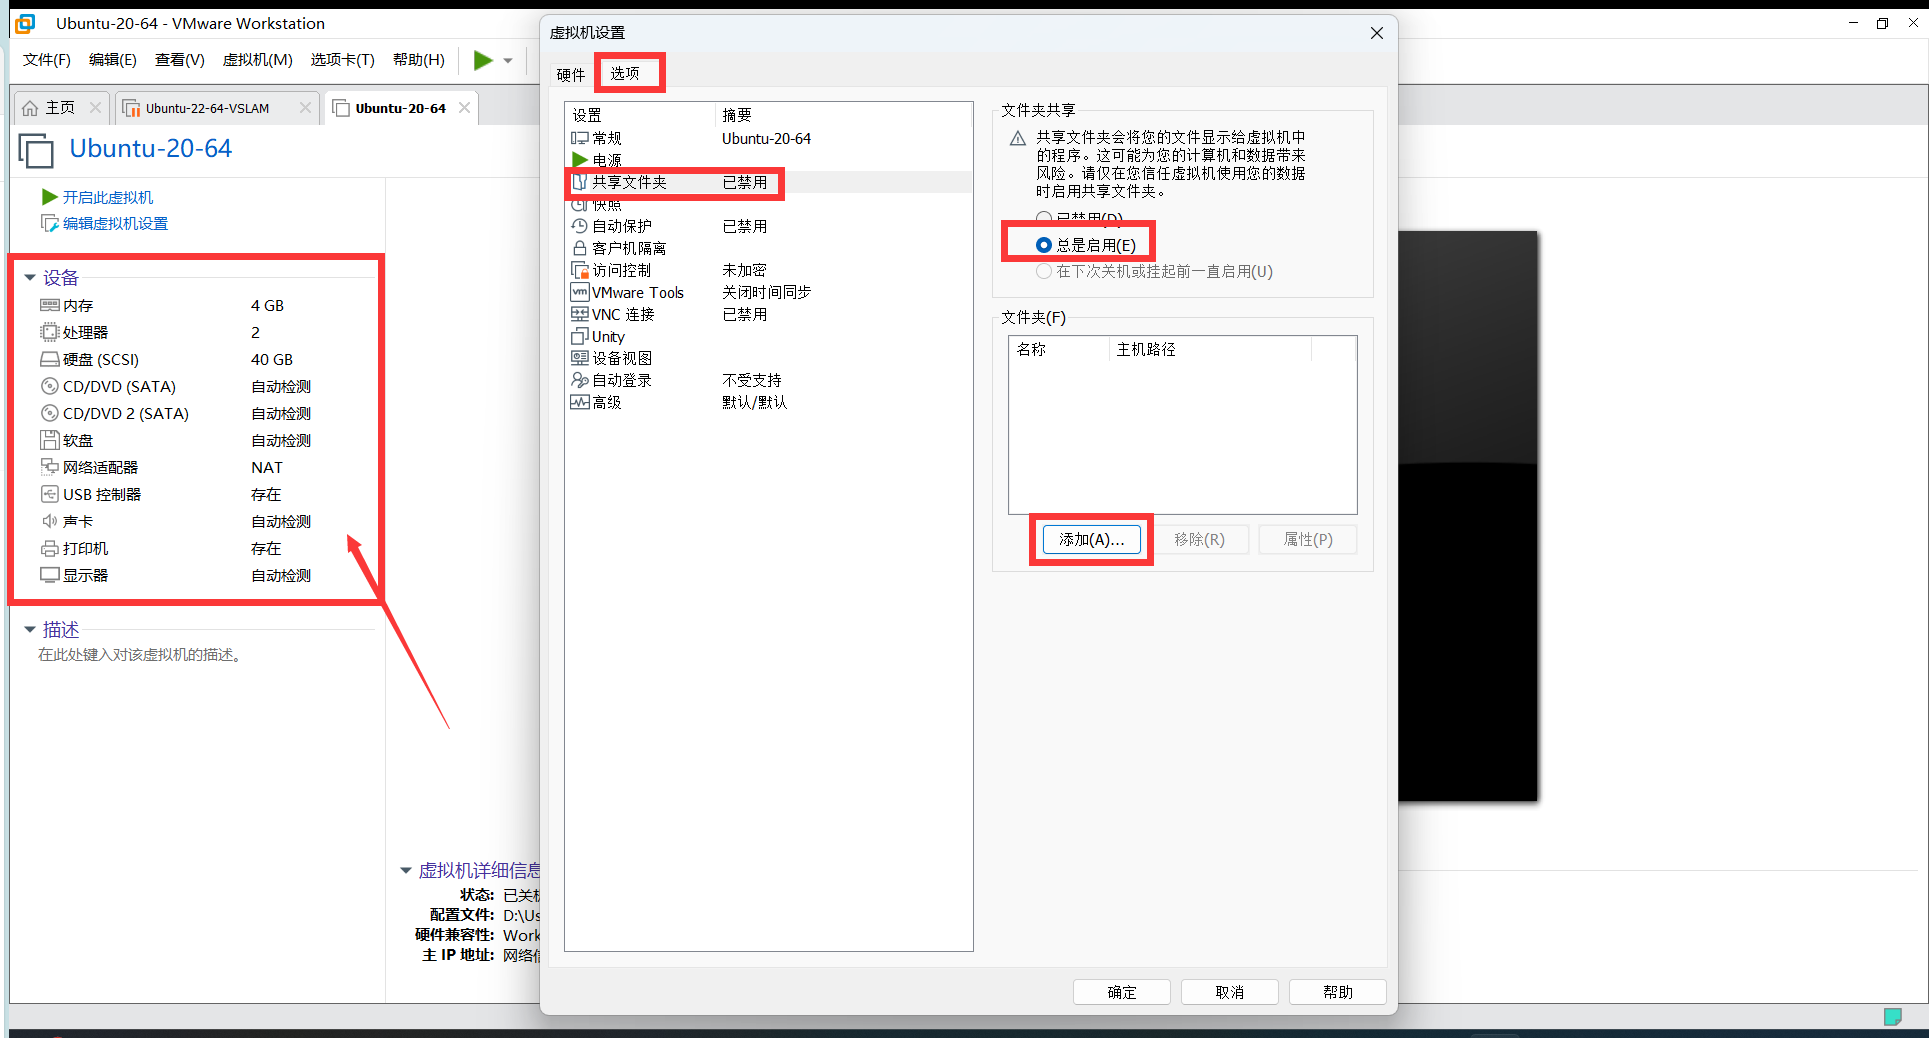Image resolution: width=1929 pixels, height=1038 pixels.
Task: Select the 高级 advanced settings icon
Action: [580, 402]
